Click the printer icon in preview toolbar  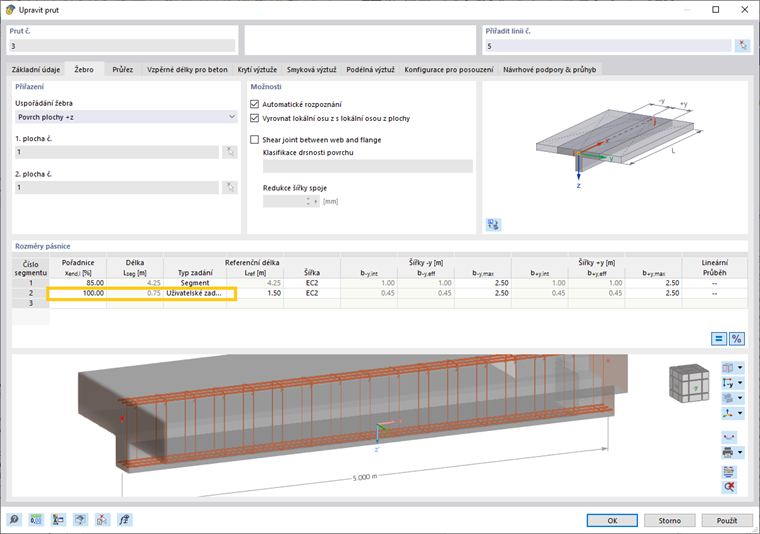click(x=728, y=453)
